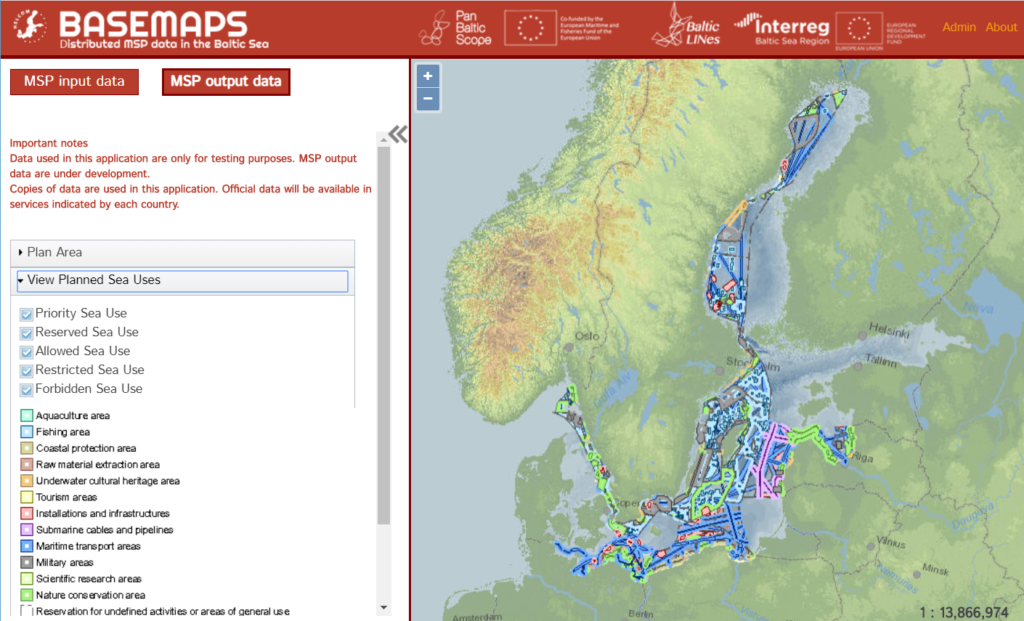Click the Coastal protection area legend swatch
The height and width of the screenshot is (621, 1024).
tap(26, 448)
